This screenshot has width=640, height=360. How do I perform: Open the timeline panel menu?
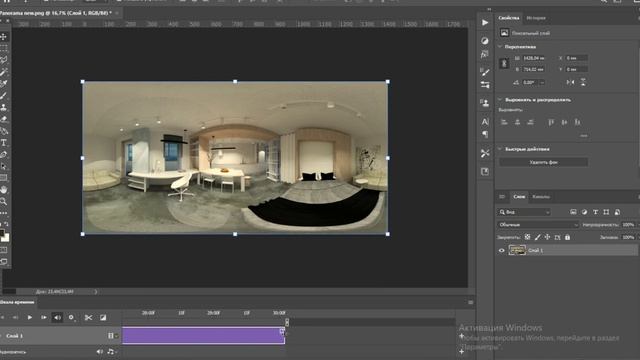coord(471,302)
